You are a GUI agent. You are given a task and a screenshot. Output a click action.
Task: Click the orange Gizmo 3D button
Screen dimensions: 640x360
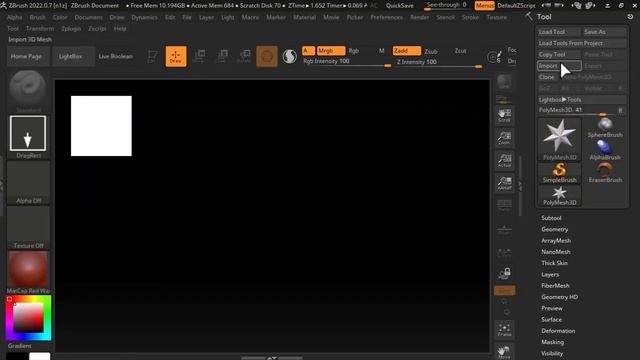click(x=267, y=56)
